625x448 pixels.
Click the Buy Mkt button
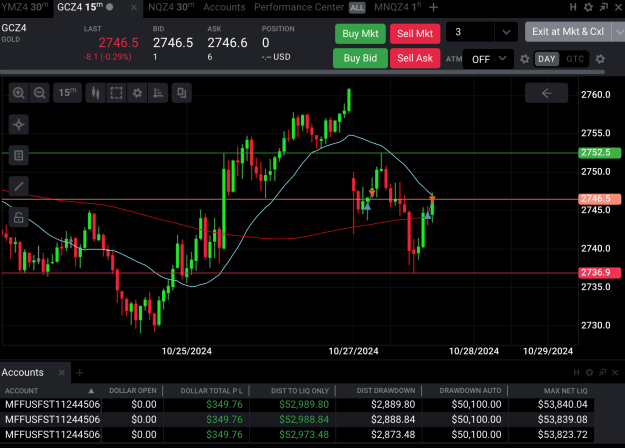pyautogui.click(x=360, y=33)
